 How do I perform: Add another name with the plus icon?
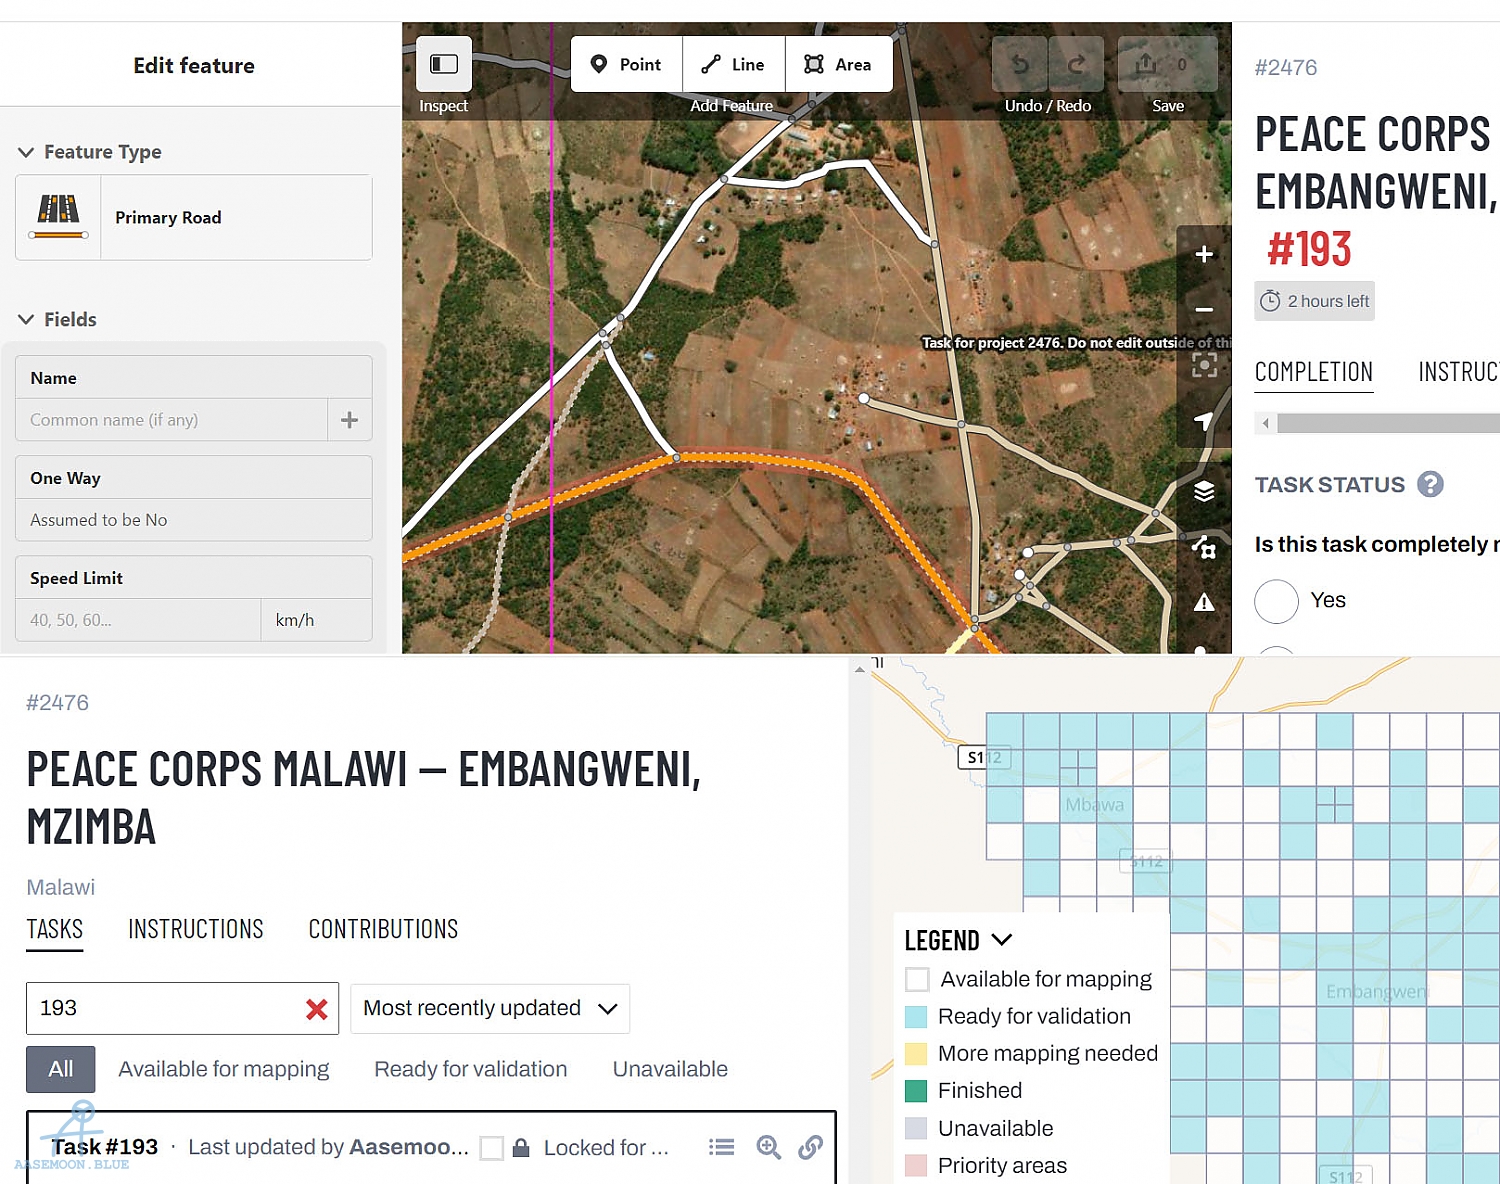click(x=349, y=420)
